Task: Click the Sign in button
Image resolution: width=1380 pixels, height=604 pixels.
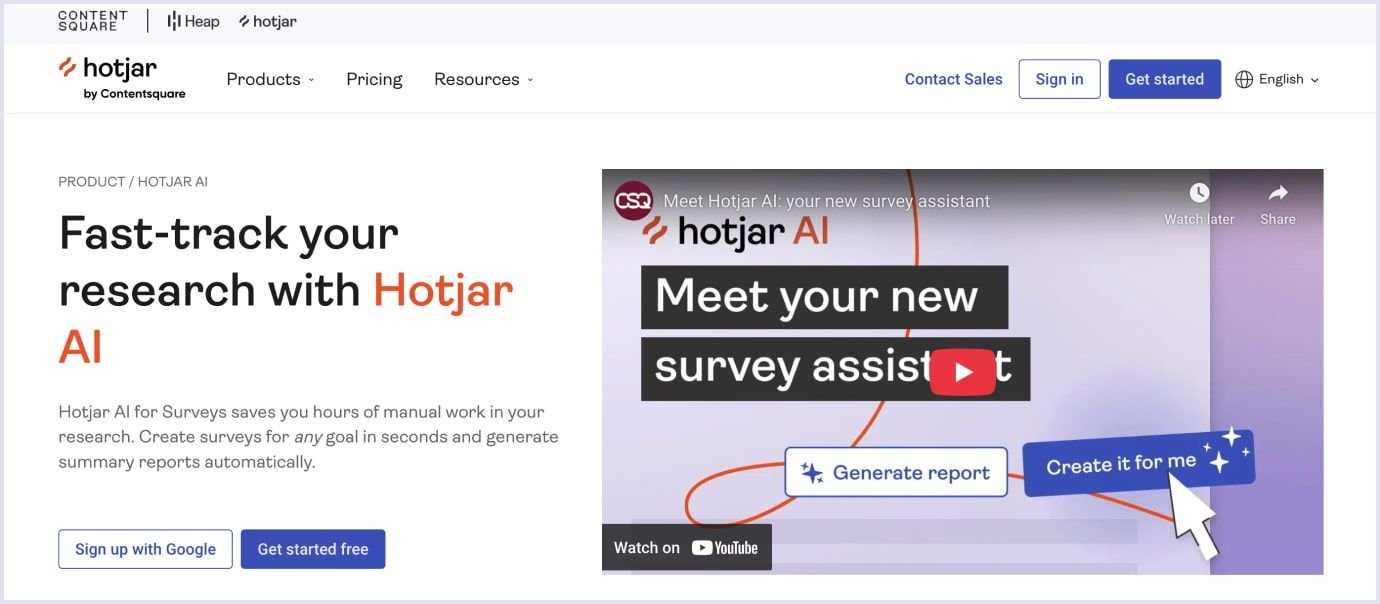Action: click(x=1059, y=78)
